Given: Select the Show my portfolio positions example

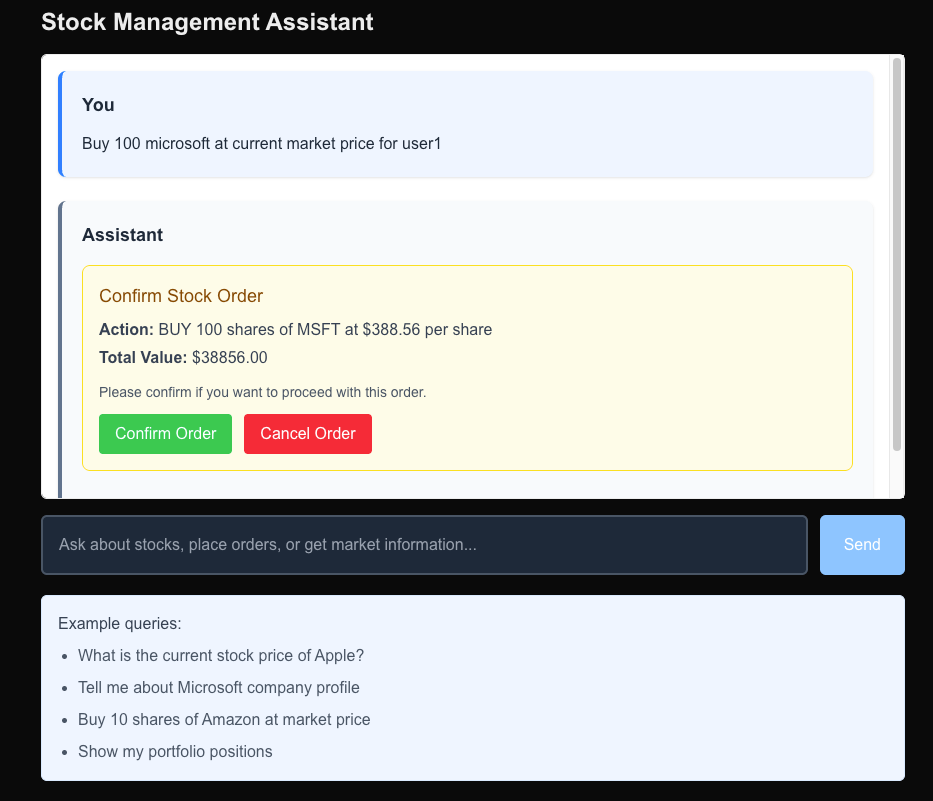Looking at the screenshot, I should click(x=175, y=752).
